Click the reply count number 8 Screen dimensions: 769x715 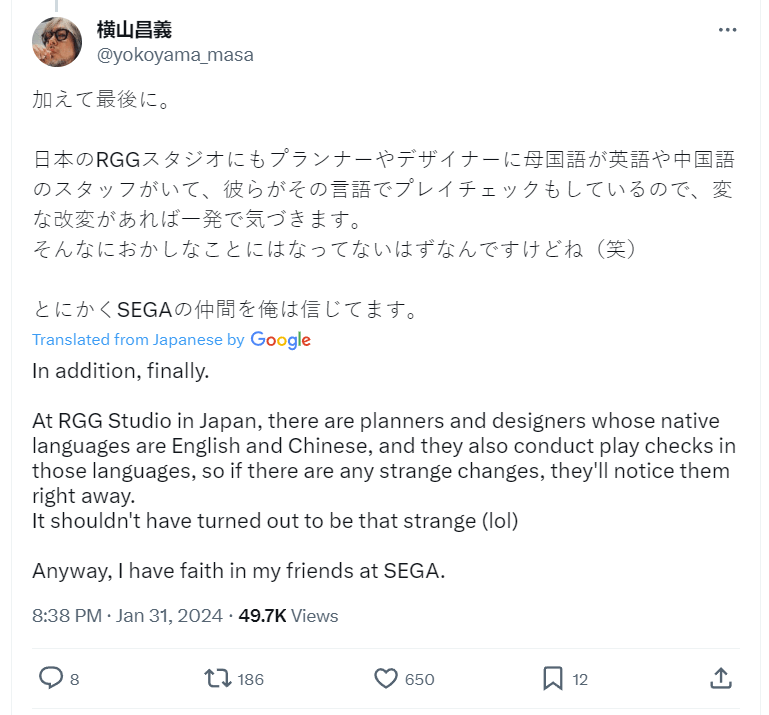coord(75,680)
